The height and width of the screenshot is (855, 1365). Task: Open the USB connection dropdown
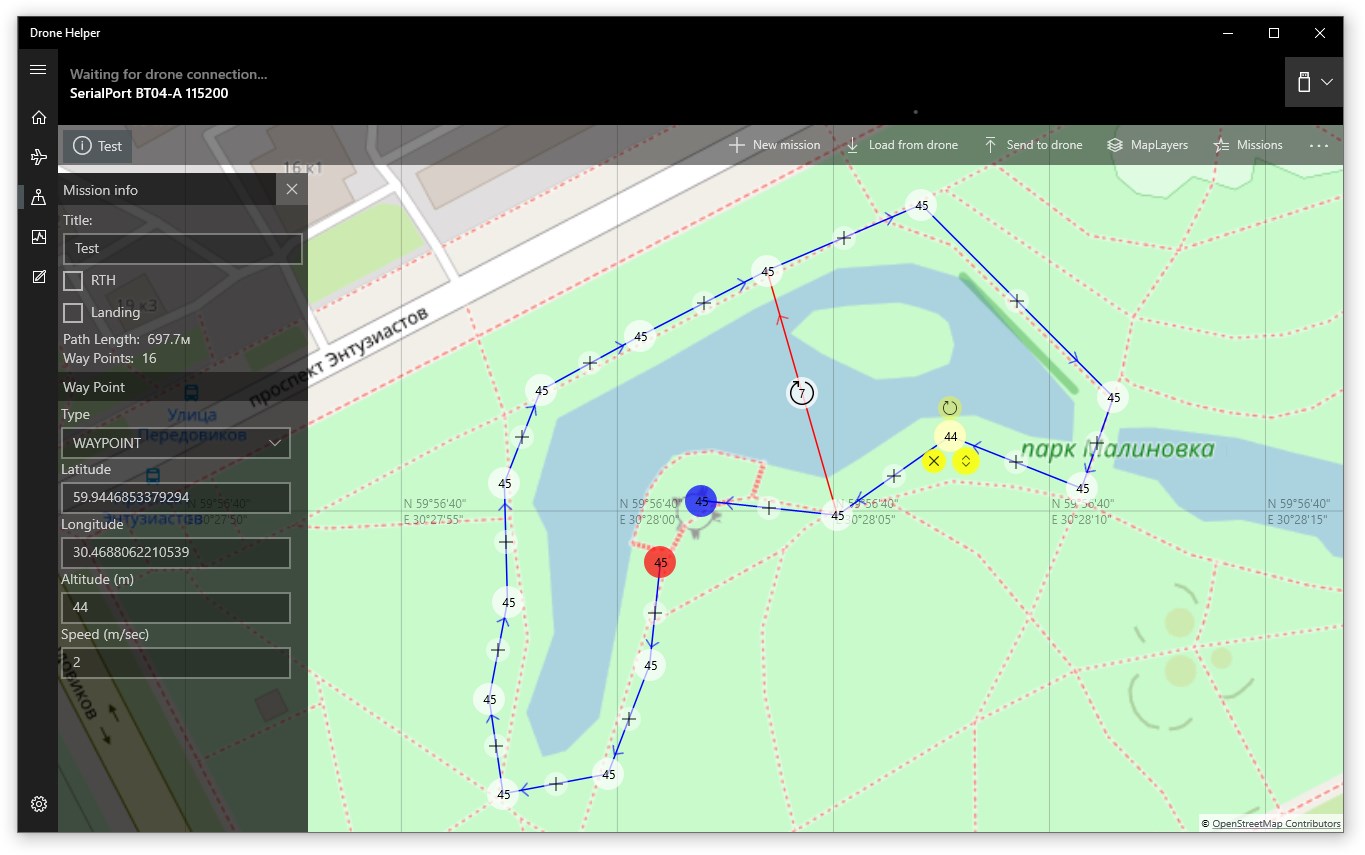point(1313,82)
